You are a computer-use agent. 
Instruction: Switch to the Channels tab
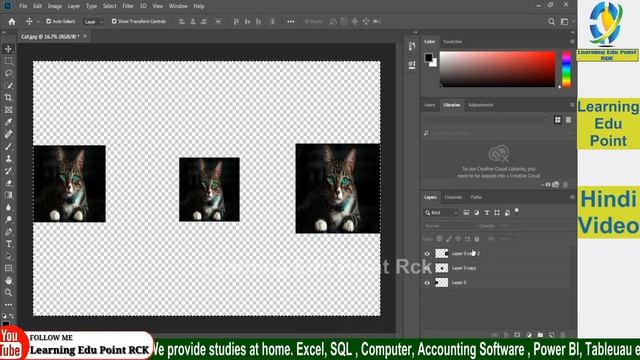point(453,197)
